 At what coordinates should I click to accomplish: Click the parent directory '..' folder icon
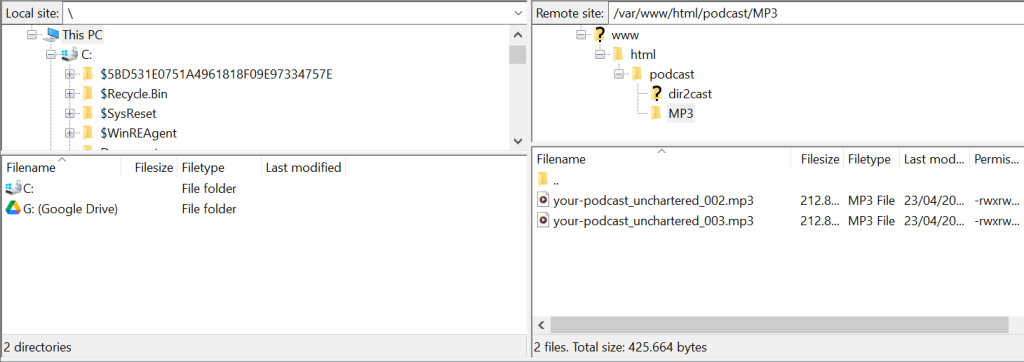[x=543, y=179]
